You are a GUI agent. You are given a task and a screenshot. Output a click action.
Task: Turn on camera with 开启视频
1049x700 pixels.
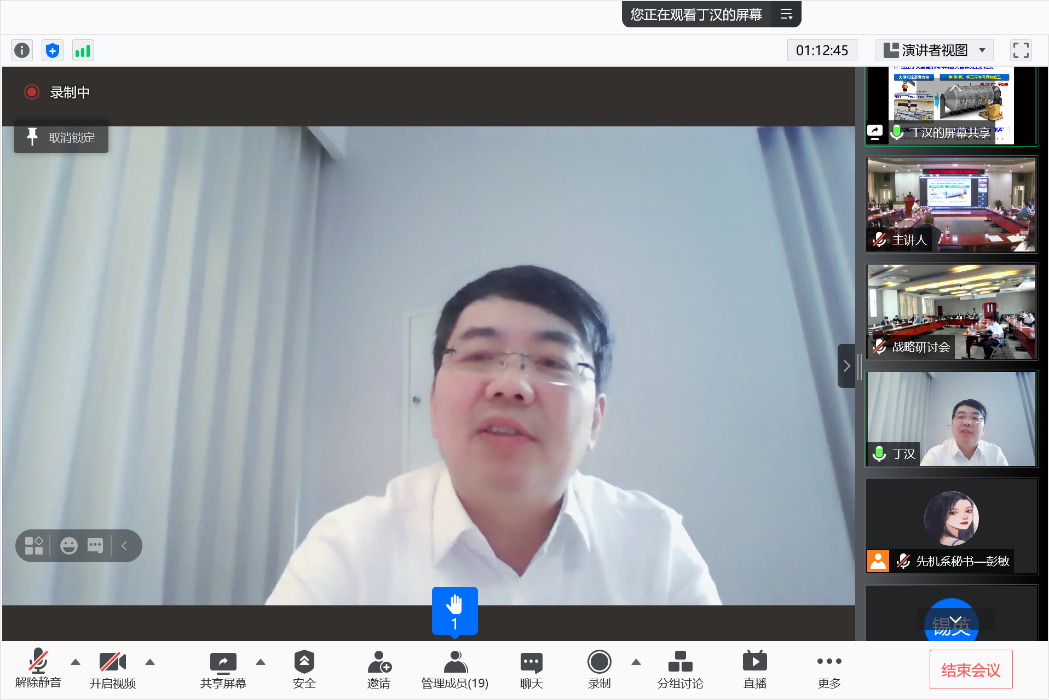(113, 669)
